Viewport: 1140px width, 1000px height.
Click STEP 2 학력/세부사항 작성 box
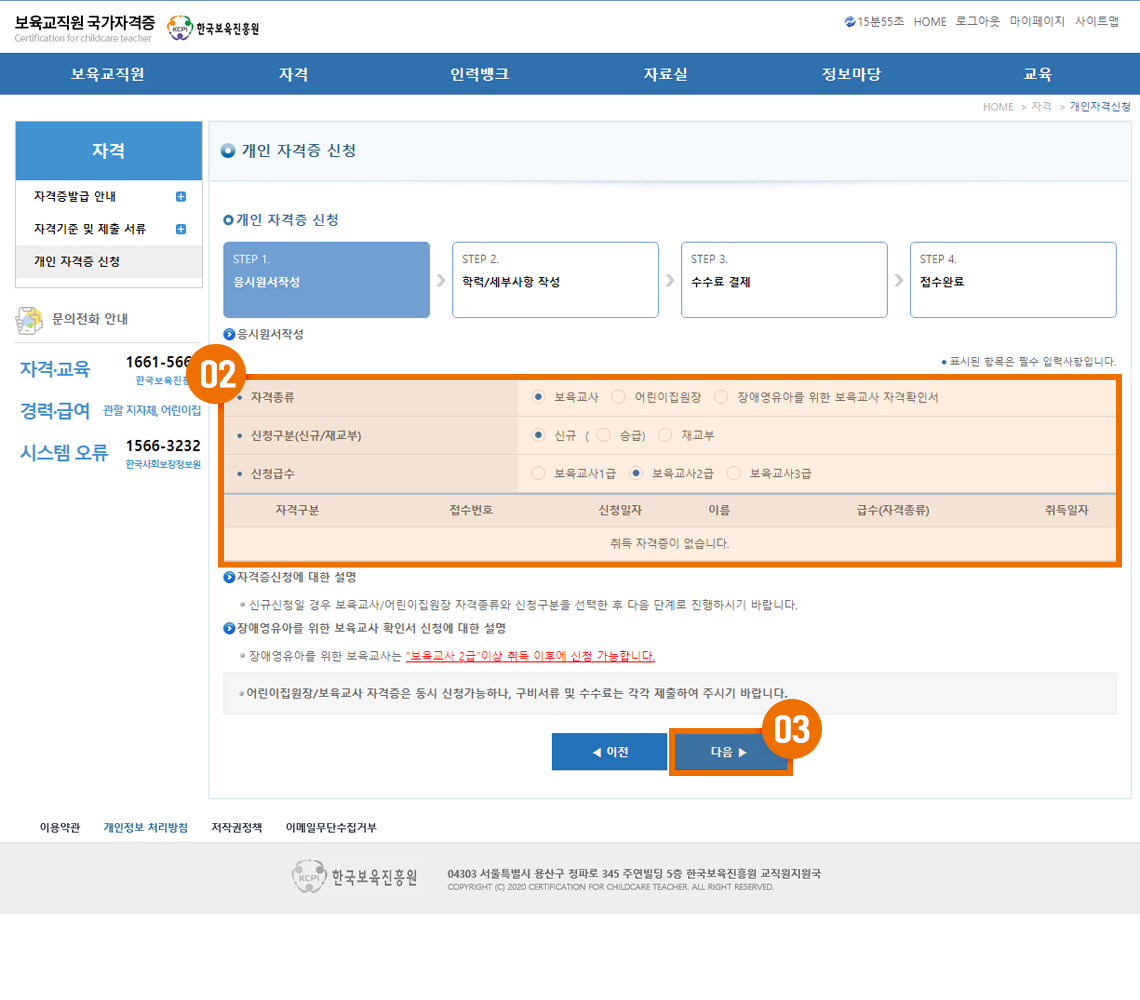[555, 280]
